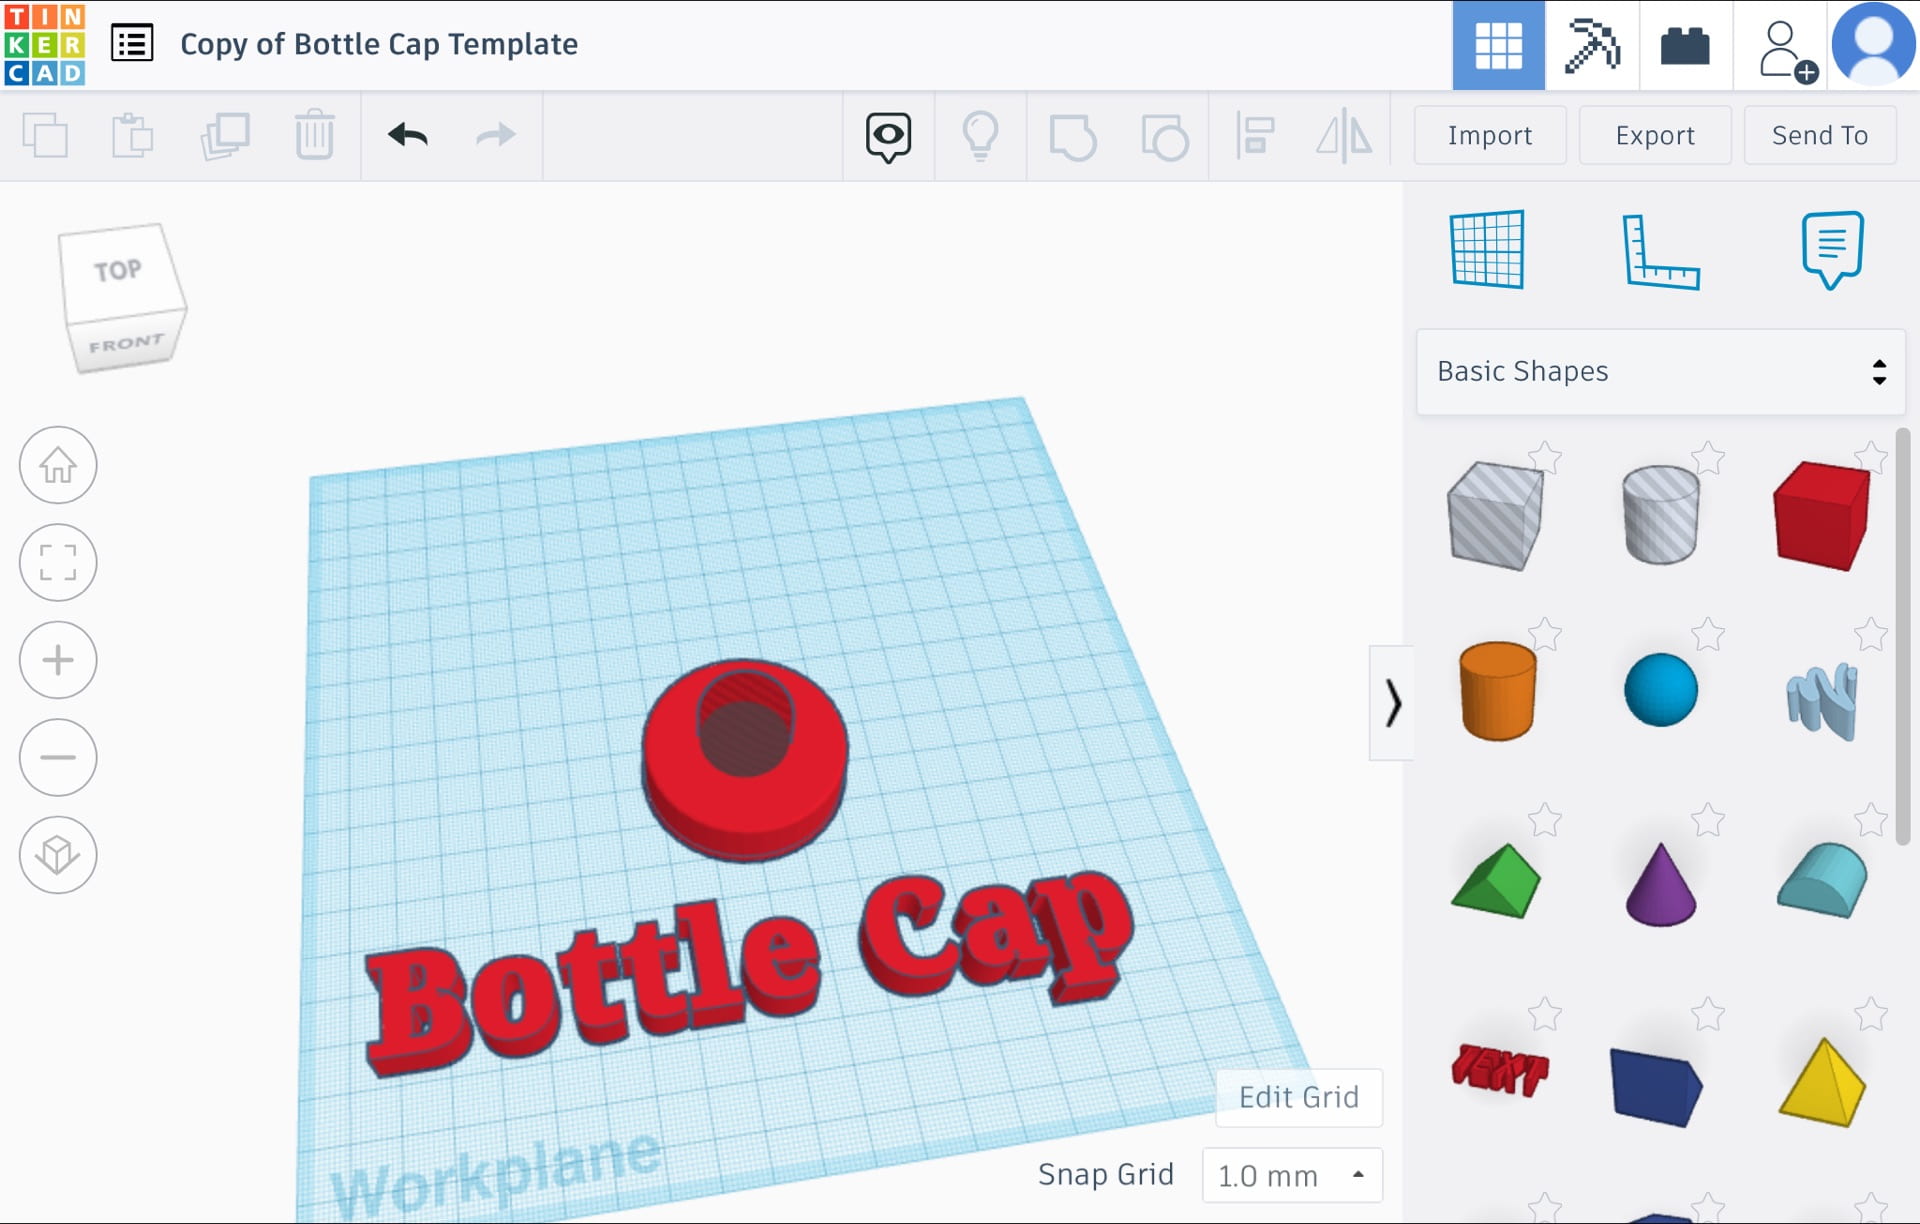Click the design title text
The image size is (1920, 1224).
(379, 44)
